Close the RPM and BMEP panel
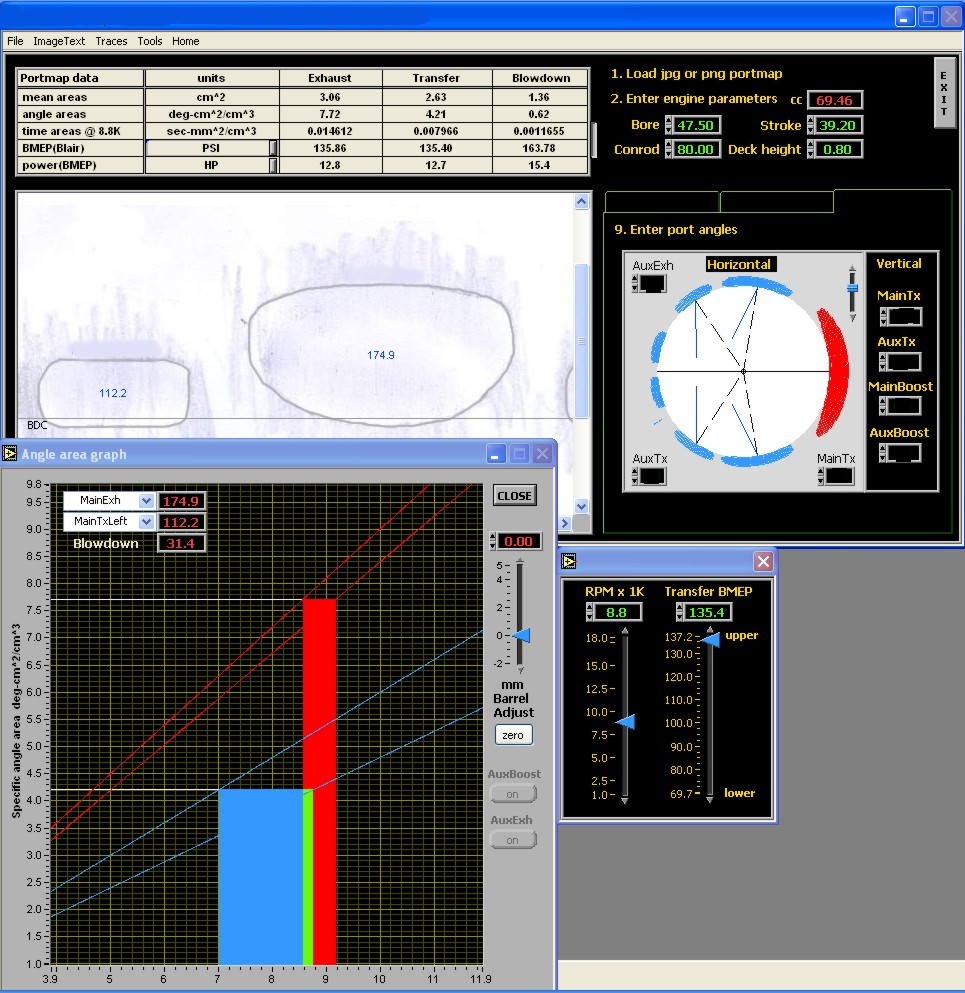The width and height of the screenshot is (965, 993). pos(763,561)
